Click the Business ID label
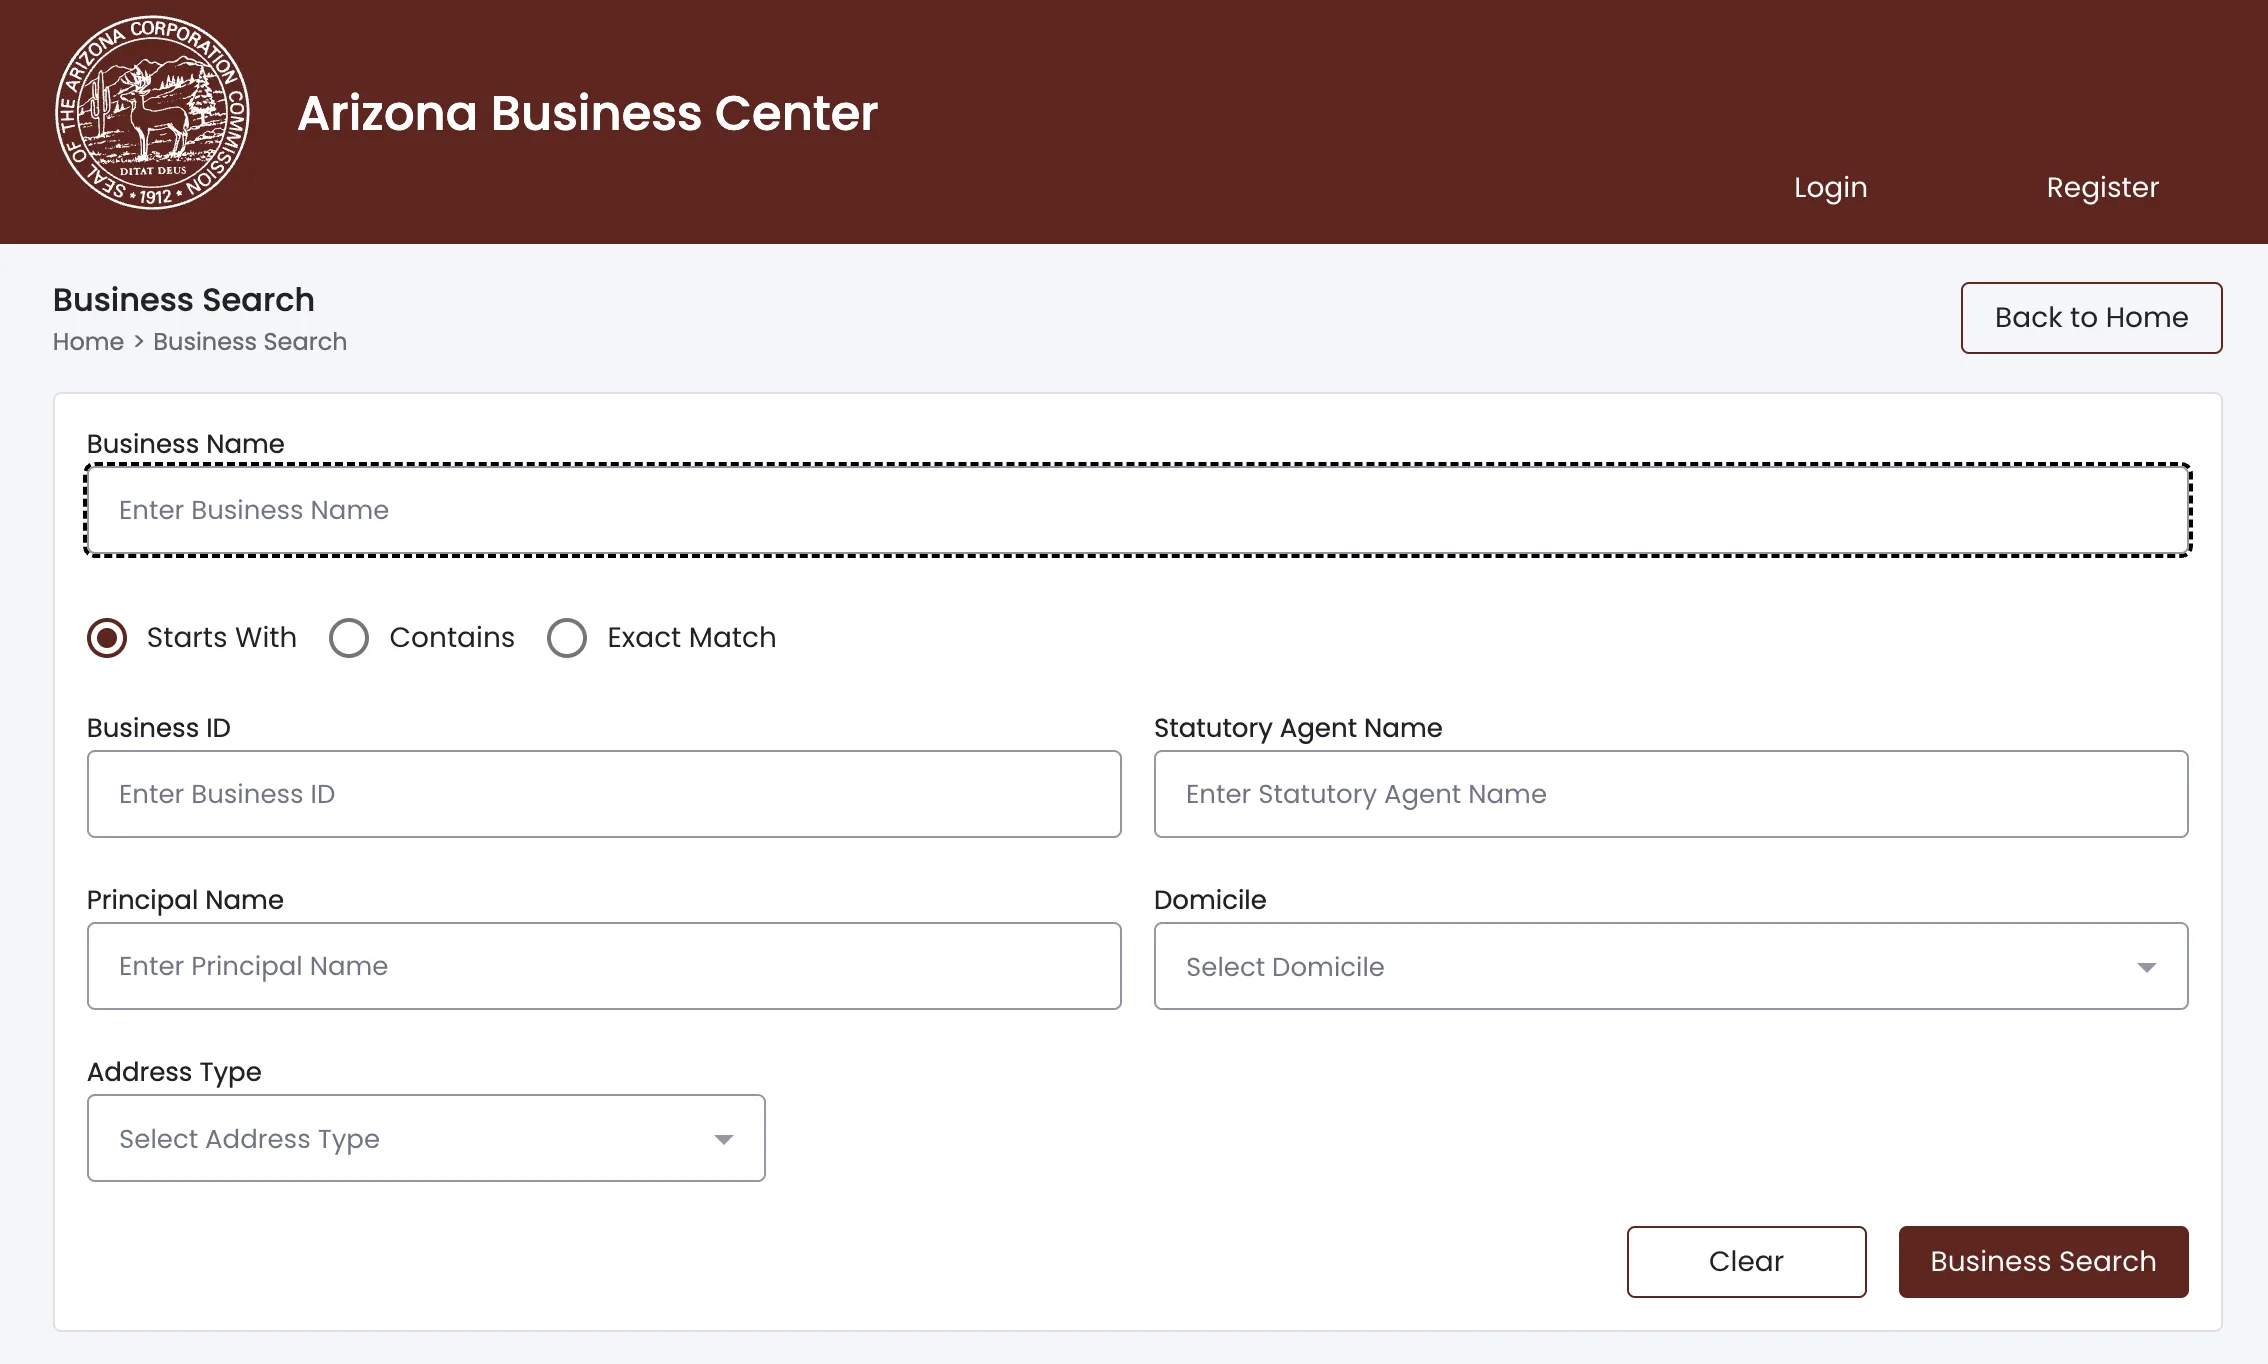The image size is (2268, 1364). [159, 727]
